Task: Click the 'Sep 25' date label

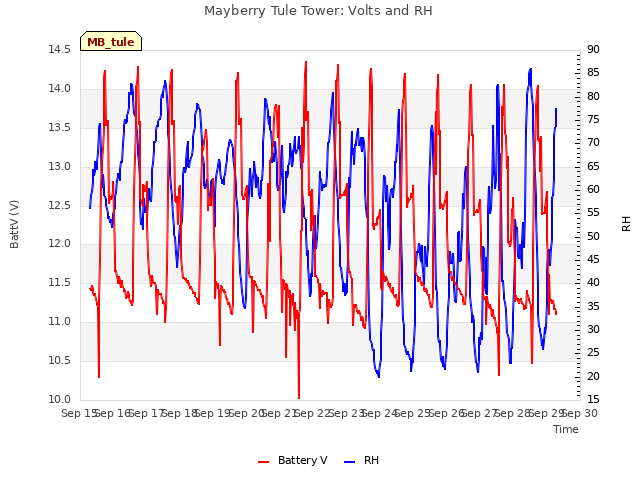Action: pyautogui.click(x=413, y=413)
